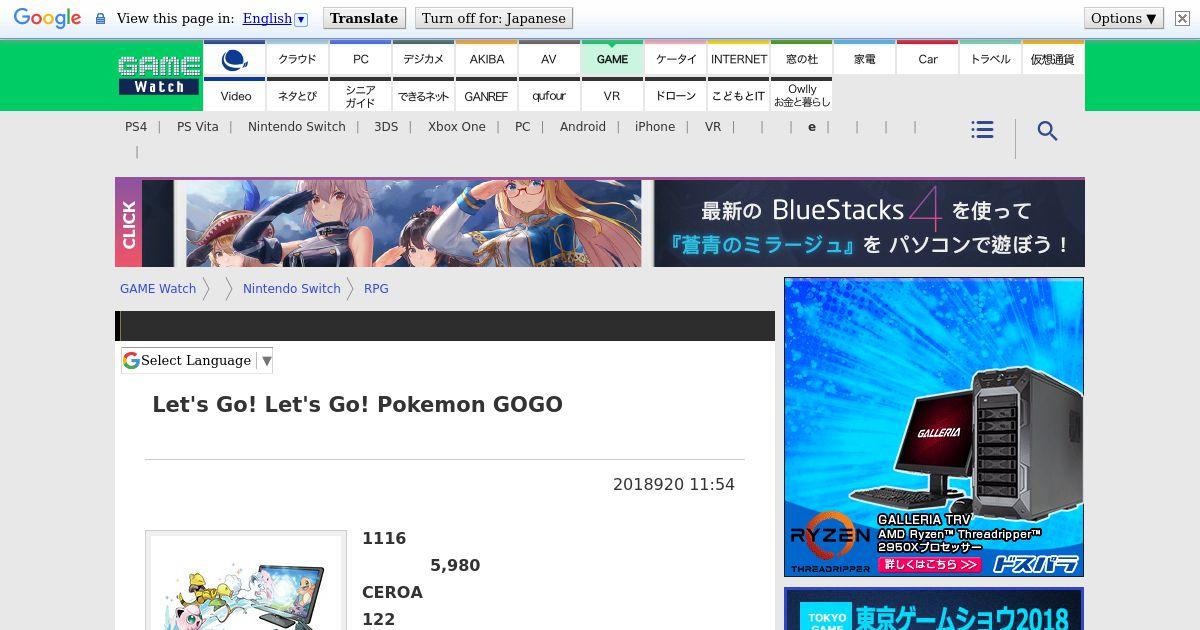Open the GANREF tab

pyautogui.click(x=486, y=95)
